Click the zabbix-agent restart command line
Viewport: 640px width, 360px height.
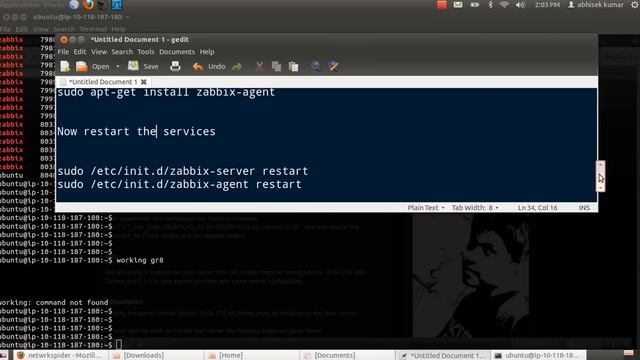coord(179,184)
